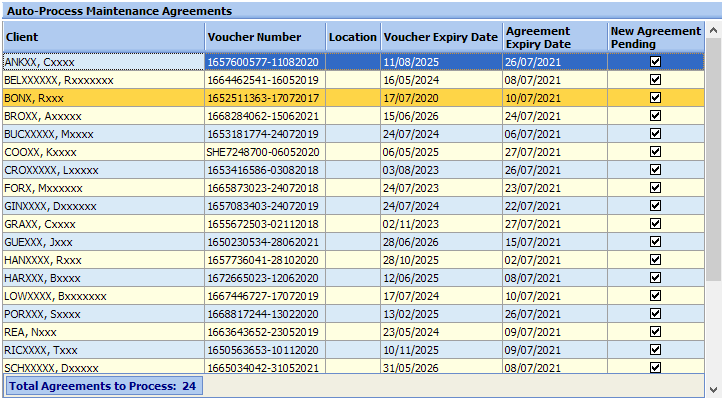Uncheck pending box for REA, Nxxx

pyautogui.click(x=655, y=332)
